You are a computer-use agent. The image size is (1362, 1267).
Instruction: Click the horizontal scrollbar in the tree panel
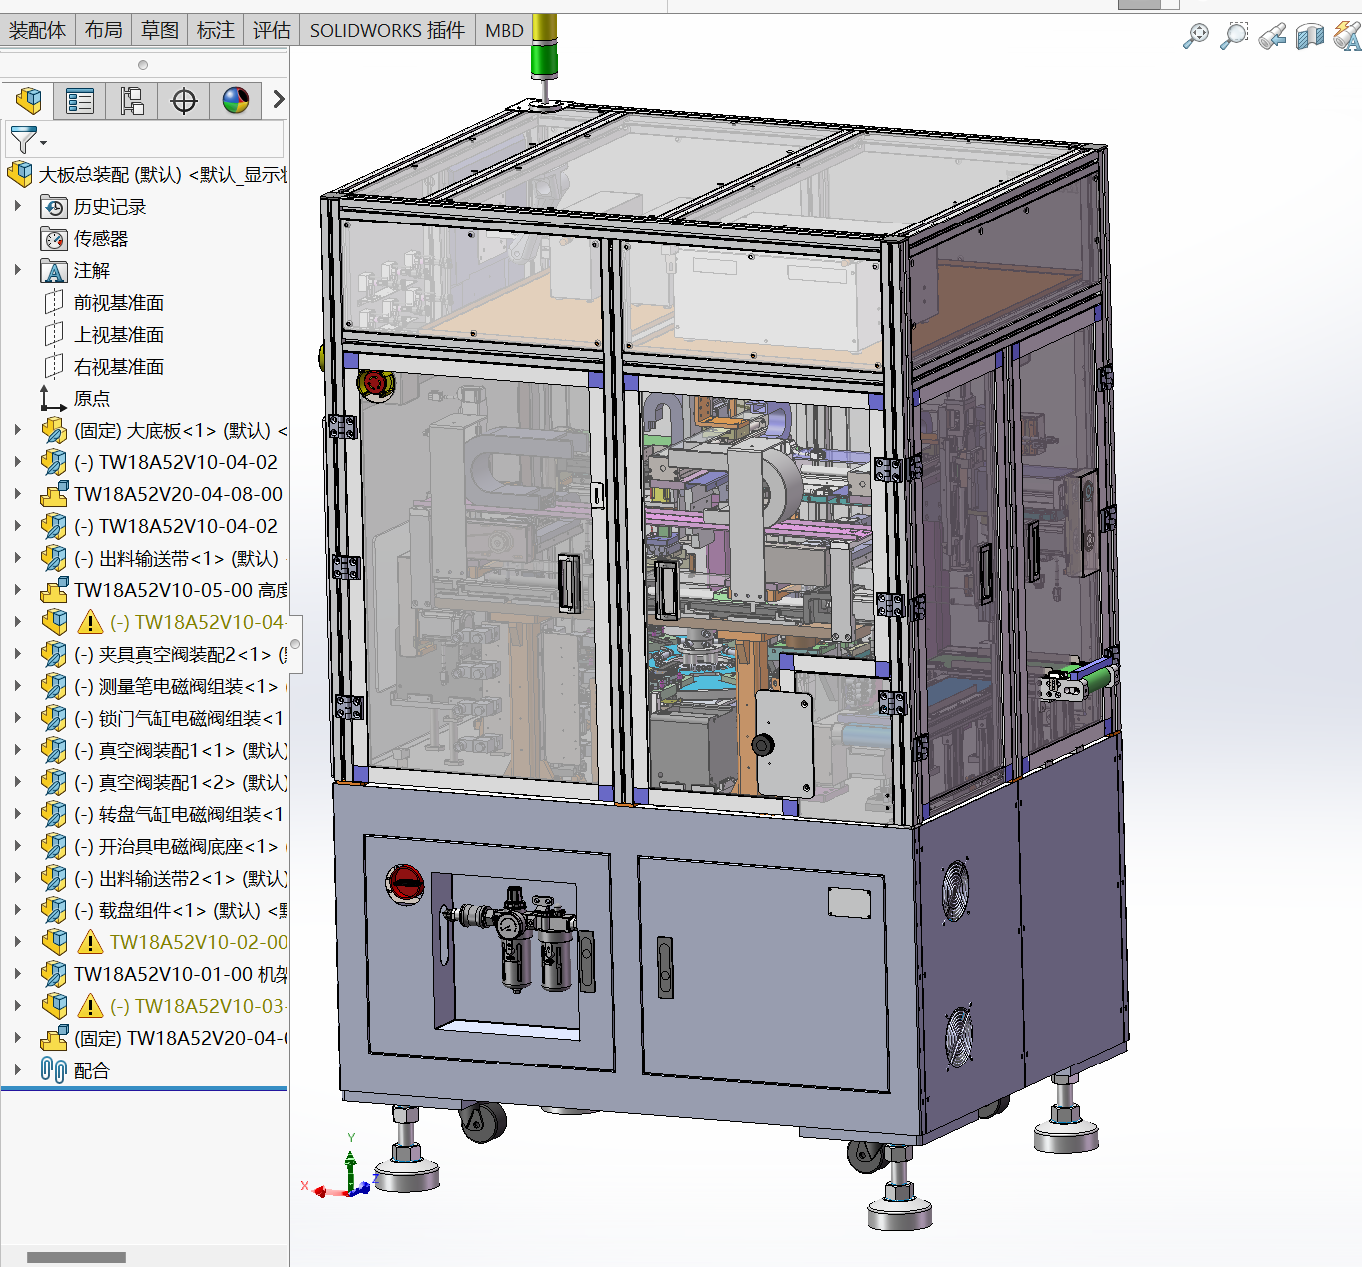[76, 1257]
